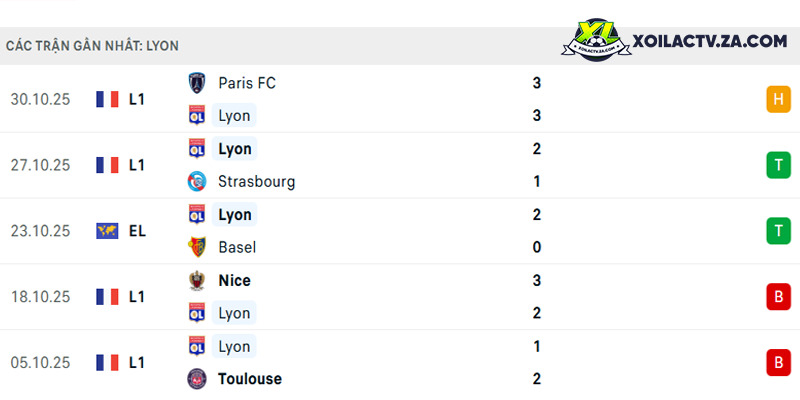Click the green T badge for Lyon vs Basel

click(778, 231)
